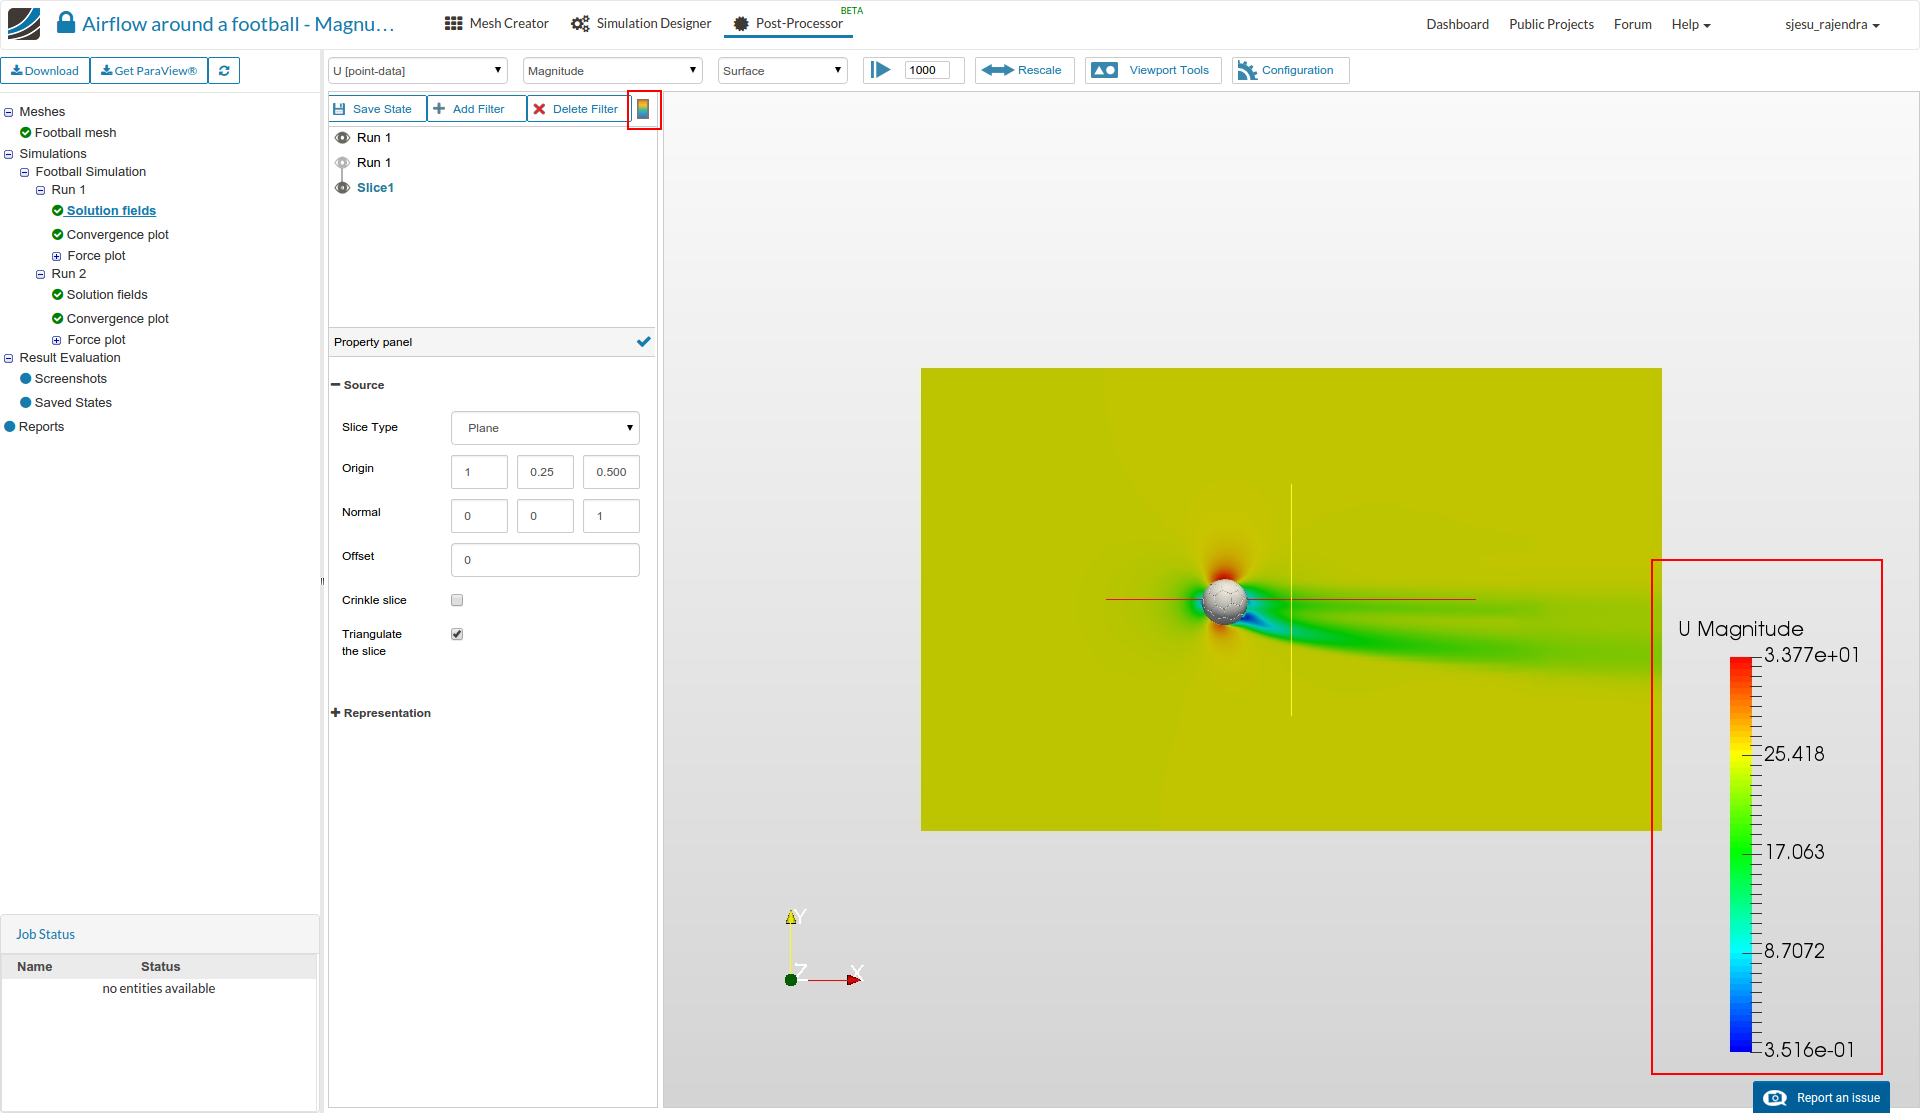This screenshot has width=1920, height=1113.
Task: Click the Get ParaView button
Action: pyautogui.click(x=149, y=71)
